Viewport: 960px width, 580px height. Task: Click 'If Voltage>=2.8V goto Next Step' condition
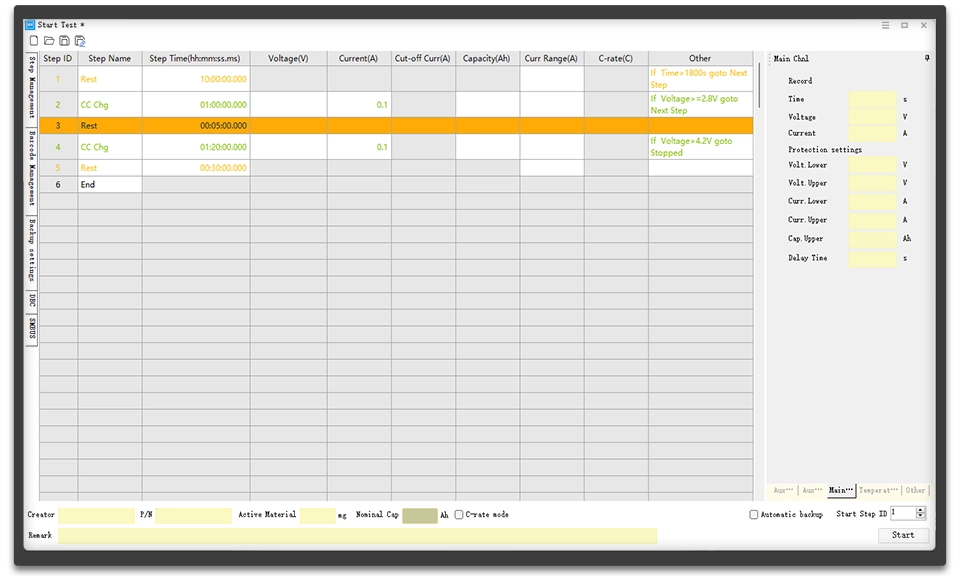click(x=700, y=105)
